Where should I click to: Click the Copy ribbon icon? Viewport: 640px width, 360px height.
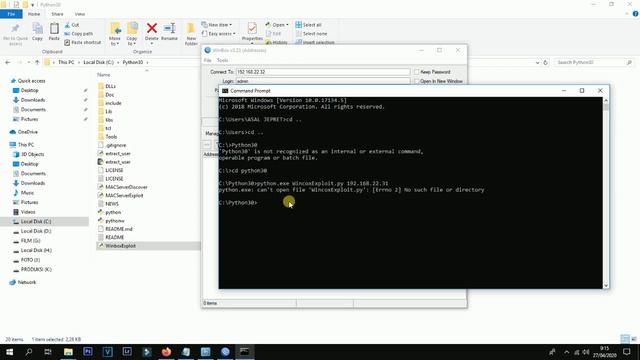pos(37,32)
